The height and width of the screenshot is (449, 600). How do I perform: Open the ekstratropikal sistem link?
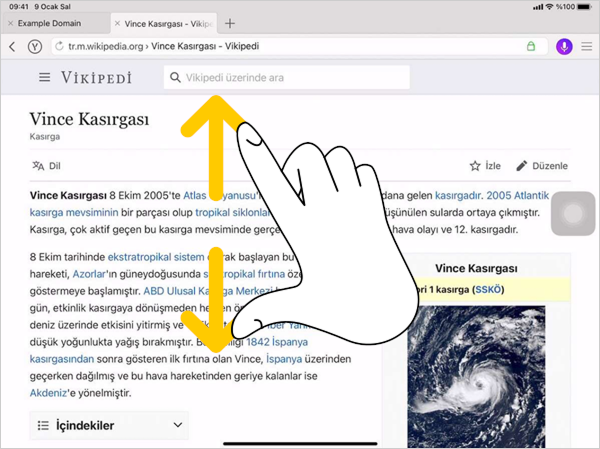pos(154,257)
